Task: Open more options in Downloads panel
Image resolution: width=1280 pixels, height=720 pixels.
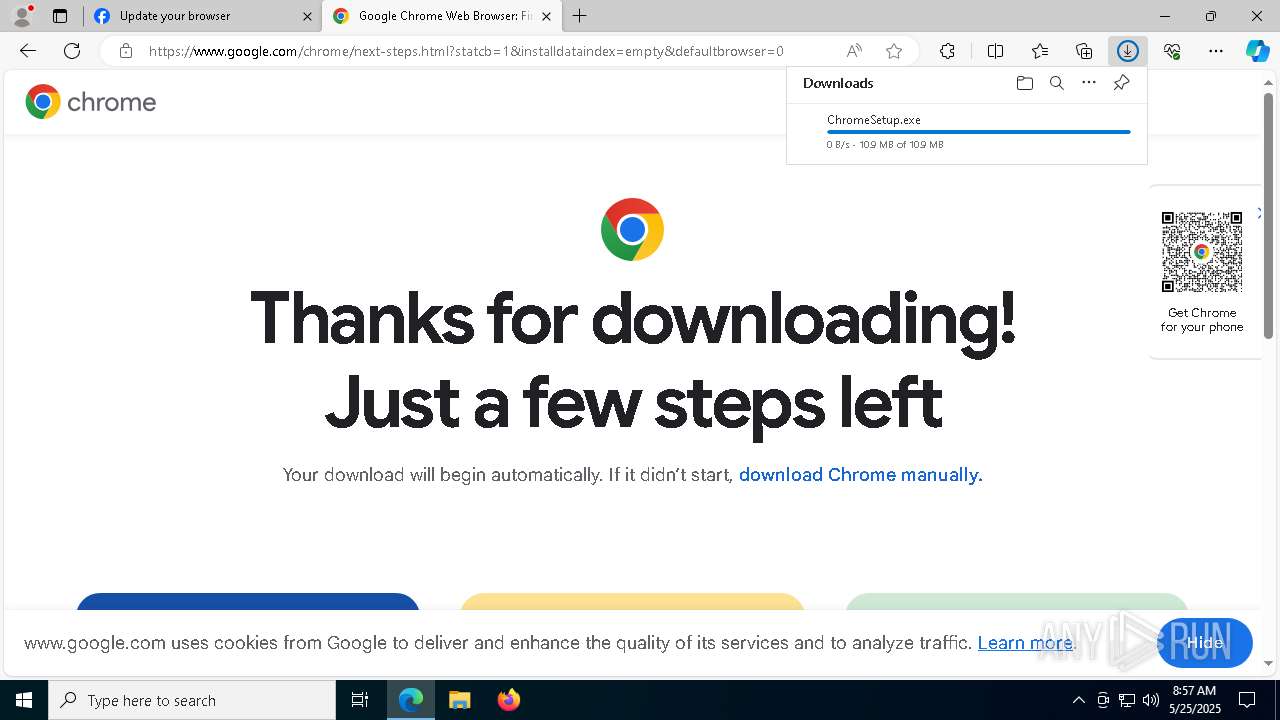Action: click(x=1089, y=83)
